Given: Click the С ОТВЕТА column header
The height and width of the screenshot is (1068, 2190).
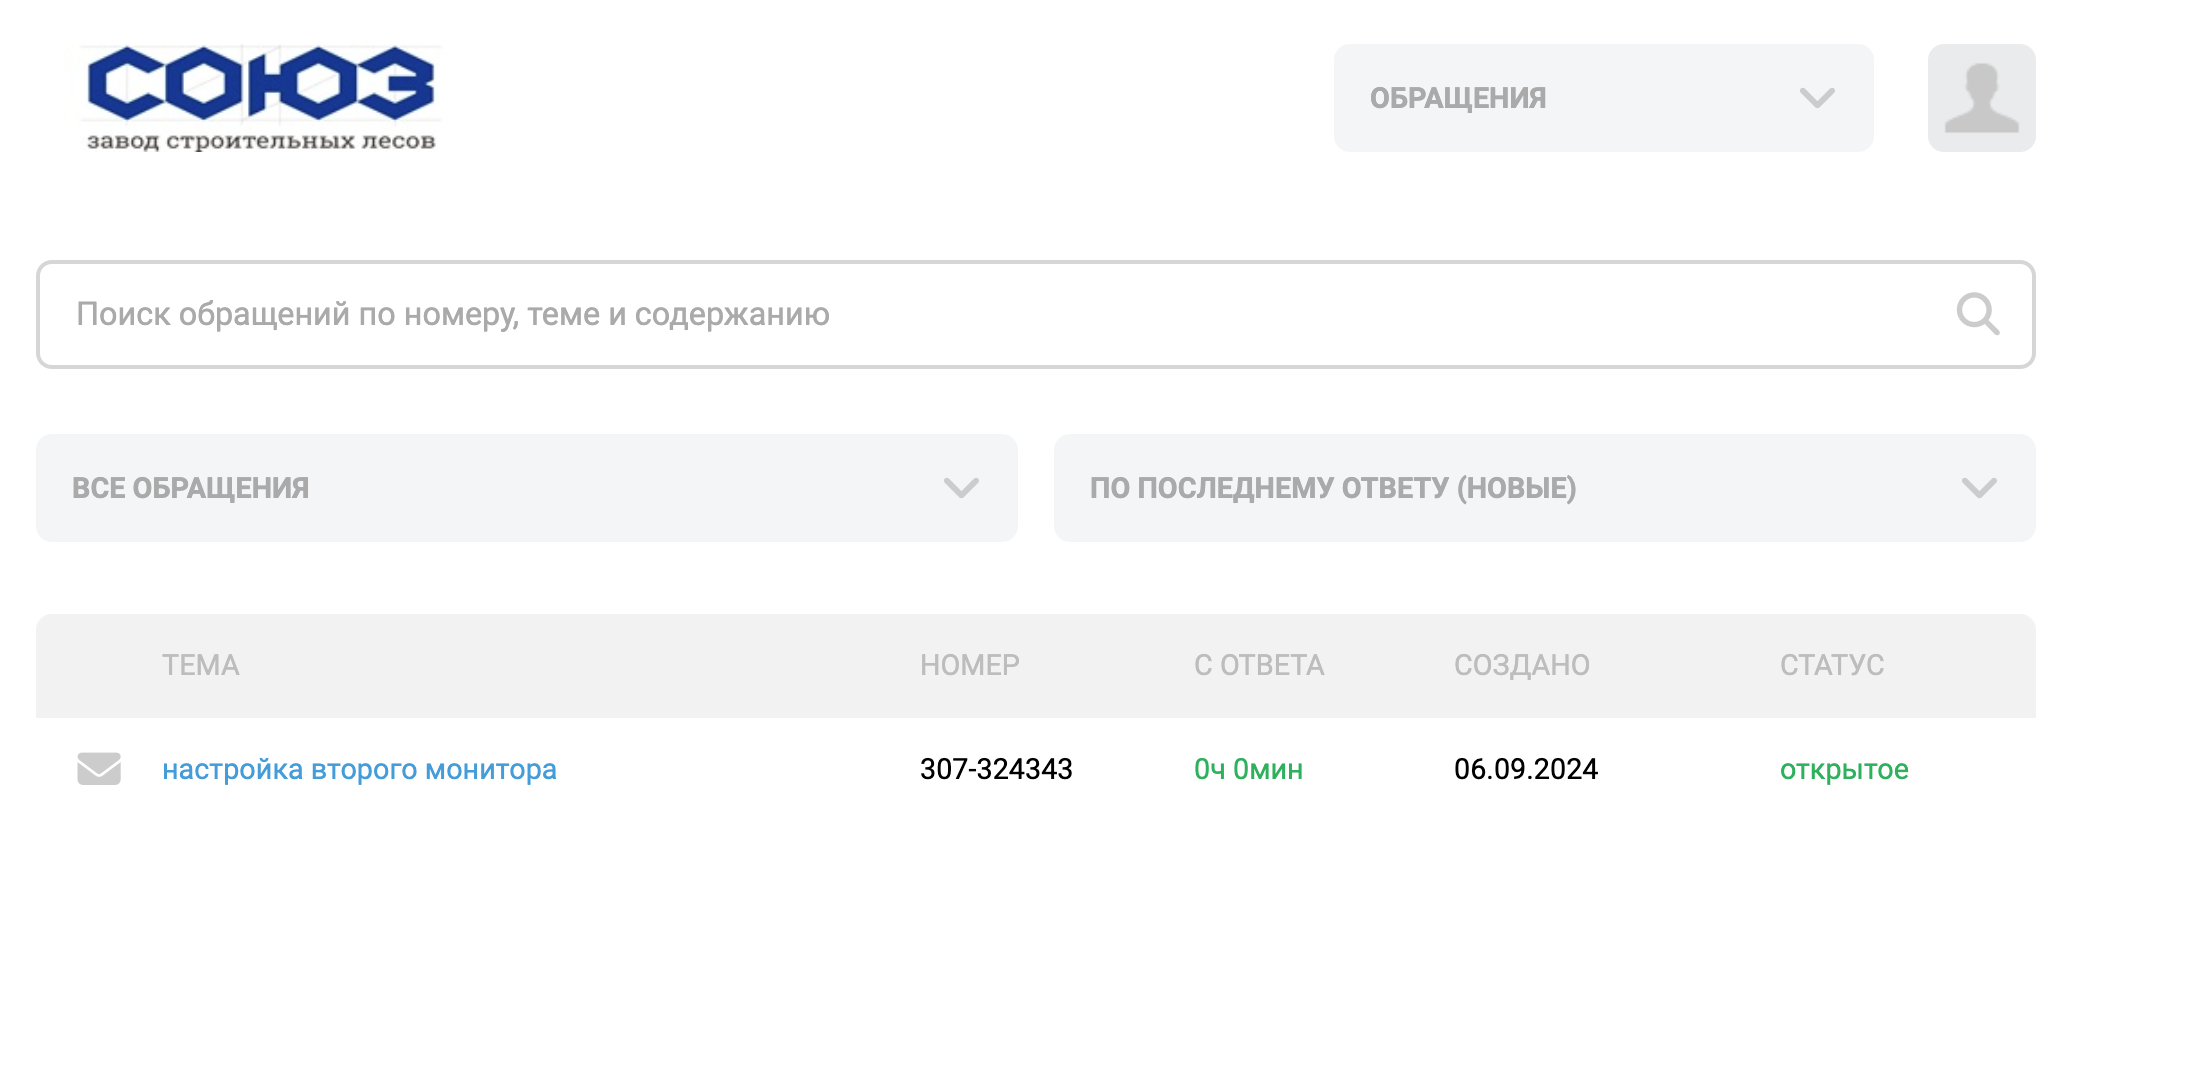Looking at the screenshot, I should click(x=1259, y=665).
